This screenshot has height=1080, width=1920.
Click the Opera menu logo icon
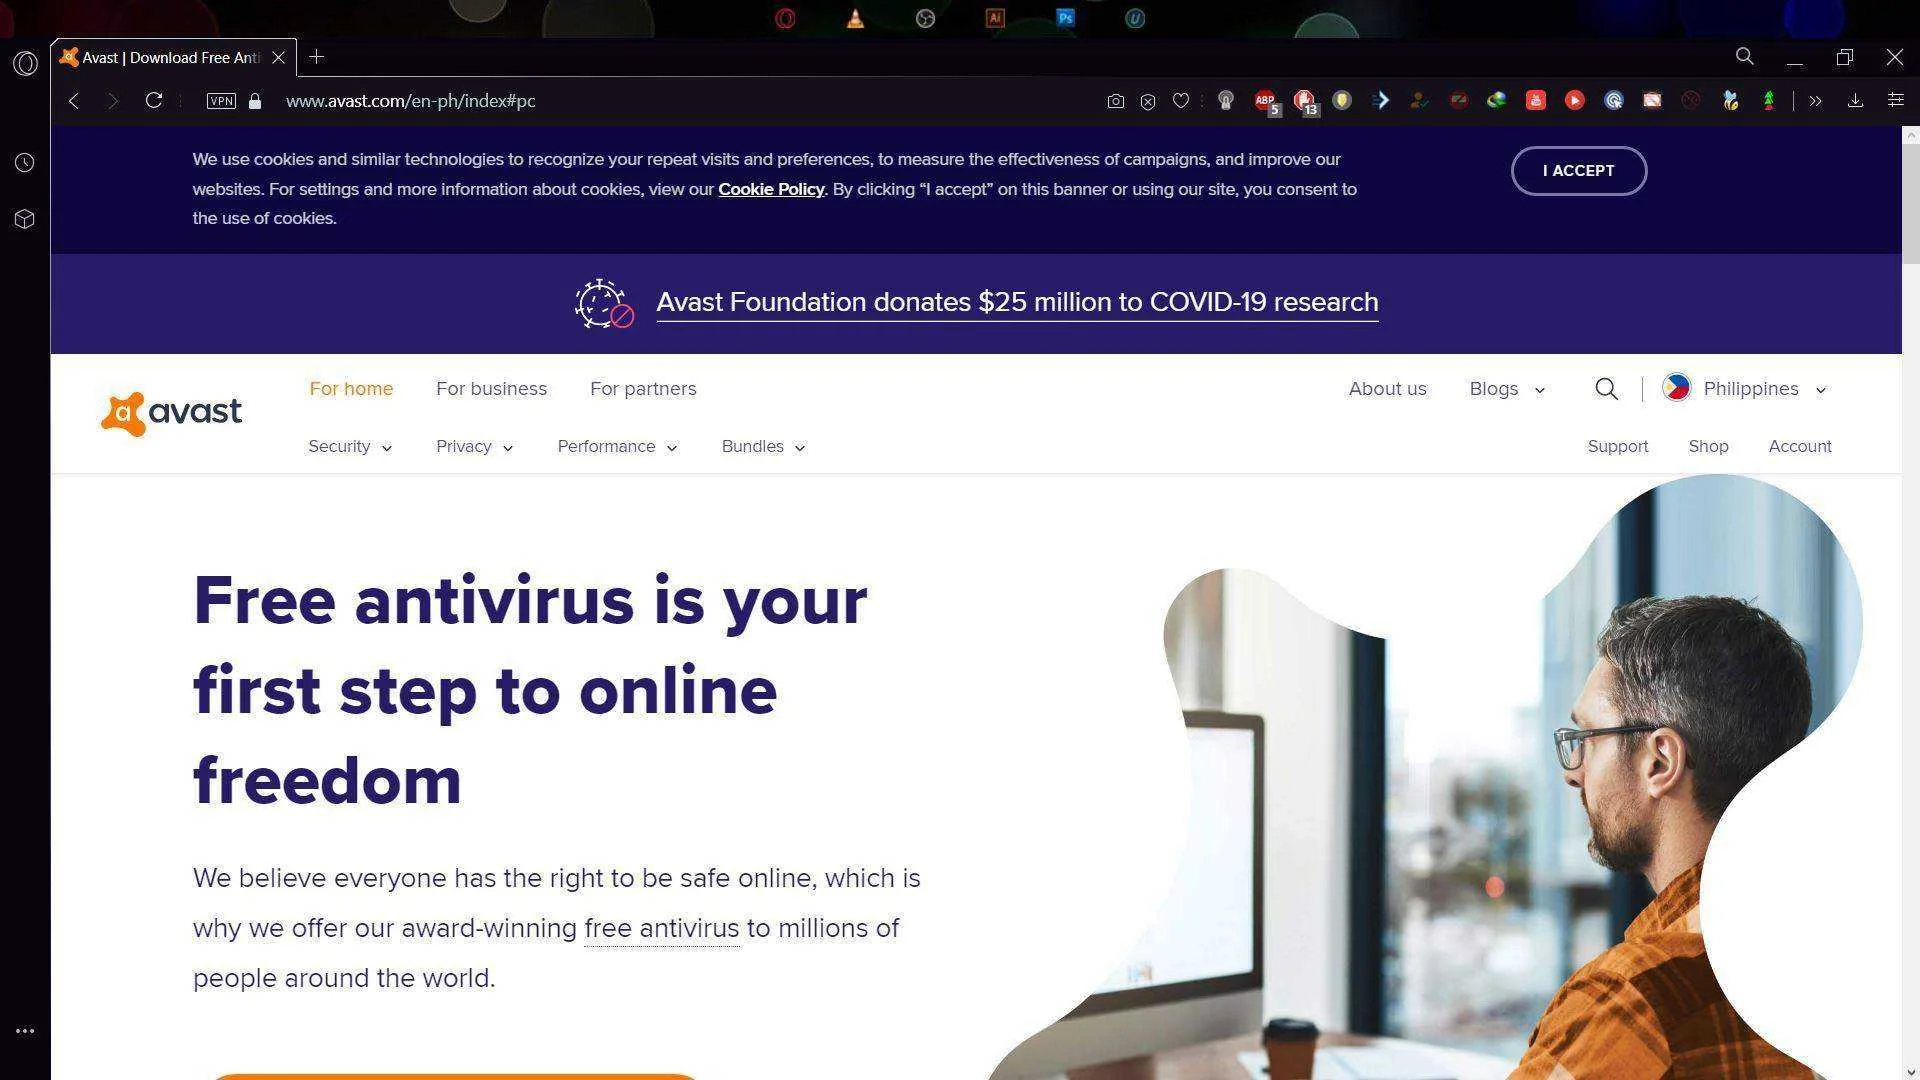pyautogui.click(x=25, y=63)
